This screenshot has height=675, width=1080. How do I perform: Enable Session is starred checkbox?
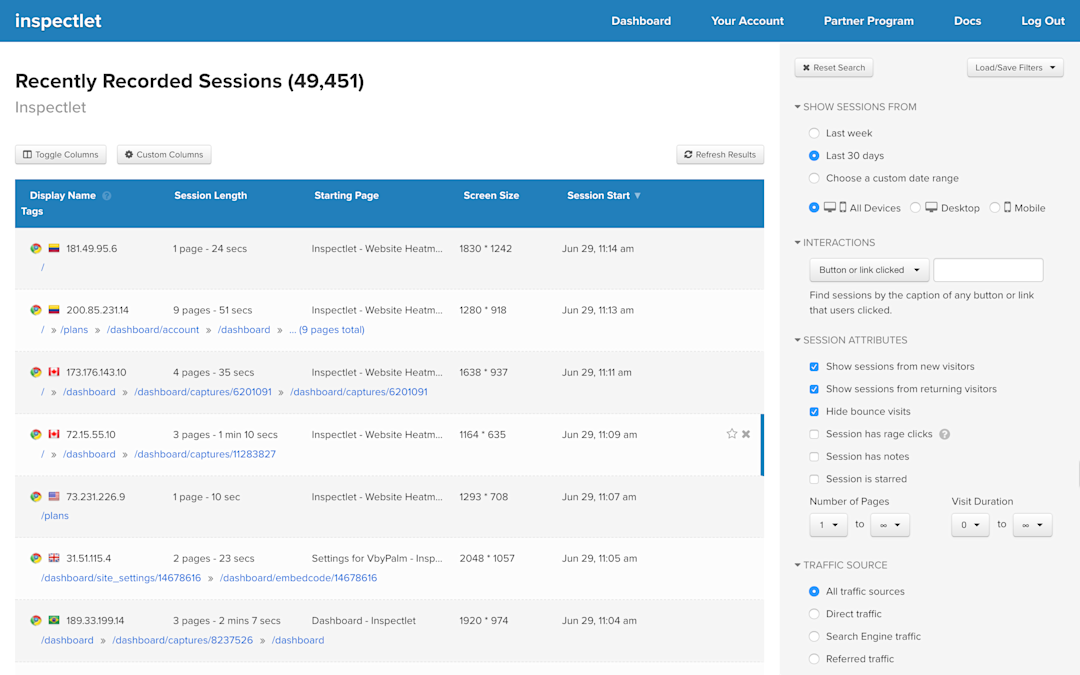click(x=814, y=479)
